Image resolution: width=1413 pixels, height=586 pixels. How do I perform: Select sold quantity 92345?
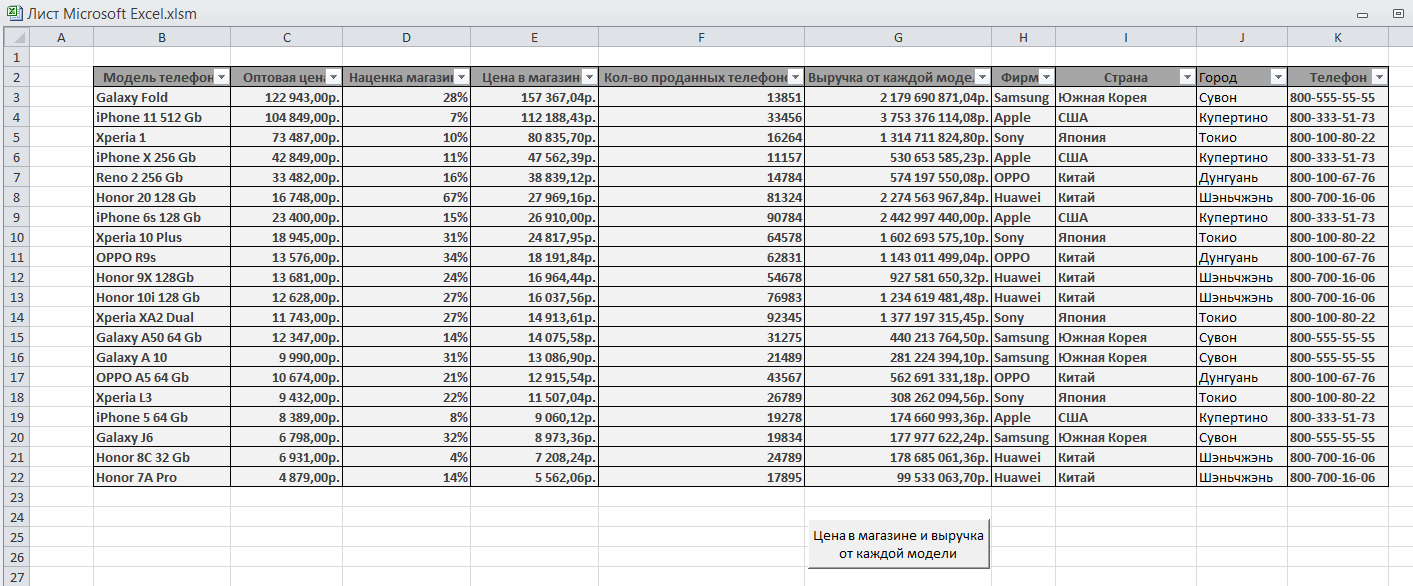pos(702,317)
